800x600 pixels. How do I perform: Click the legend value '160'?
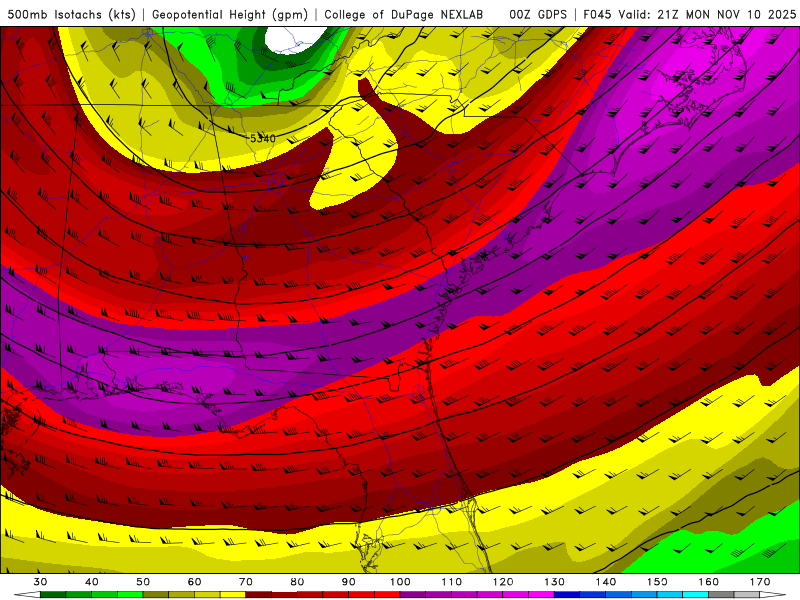click(x=709, y=582)
